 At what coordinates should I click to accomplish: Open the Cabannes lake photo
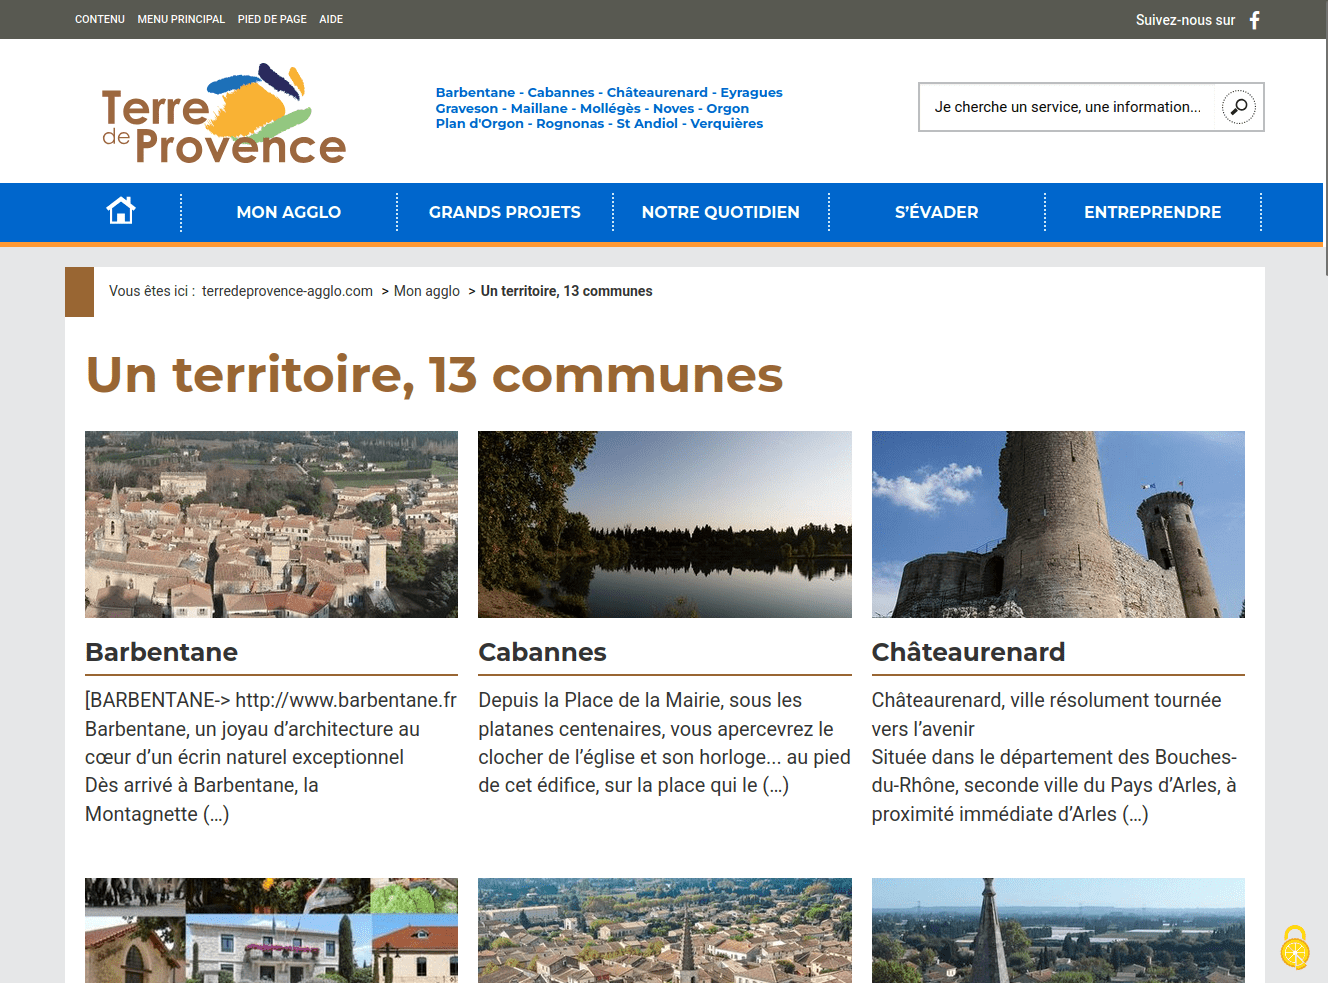tap(664, 524)
